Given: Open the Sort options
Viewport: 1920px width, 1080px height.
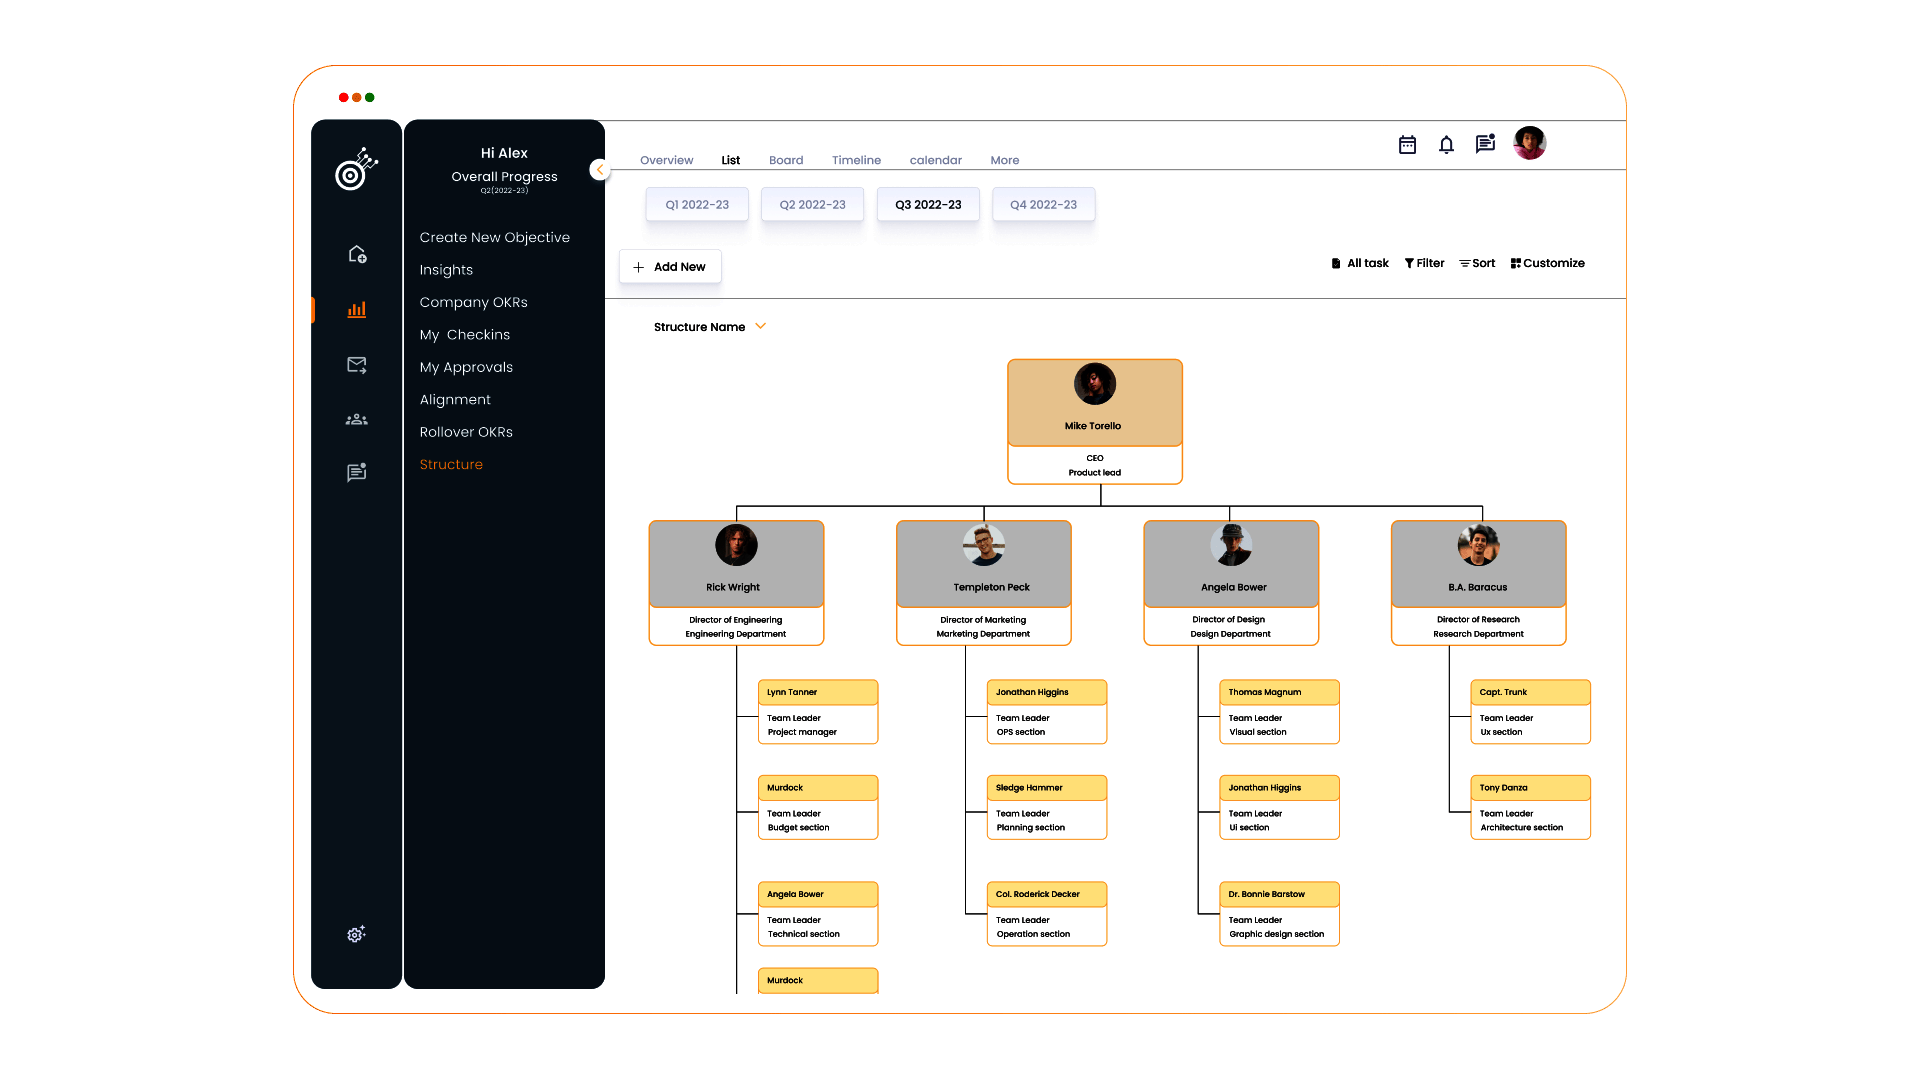Looking at the screenshot, I should (1477, 263).
